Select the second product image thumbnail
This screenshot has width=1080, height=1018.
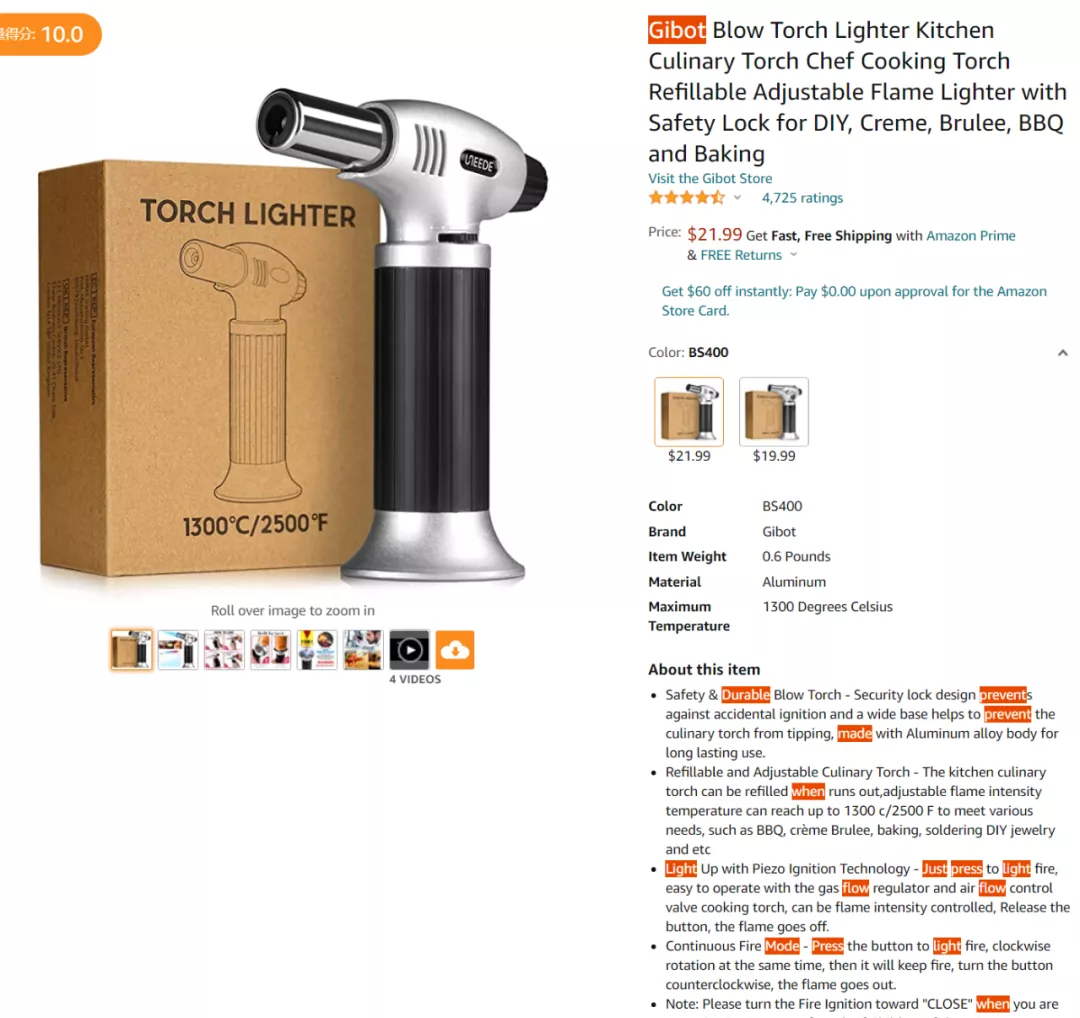[x=178, y=650]
